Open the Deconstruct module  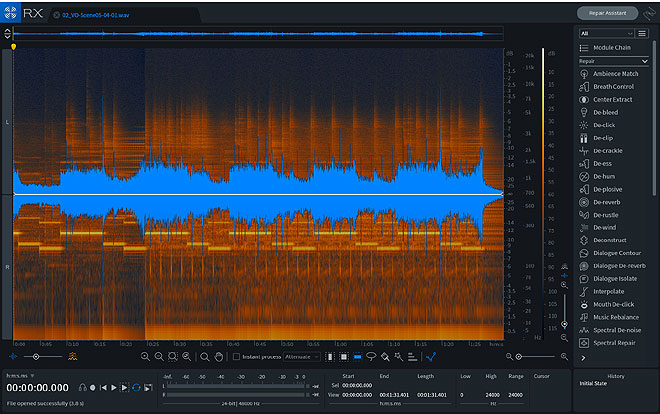603,240
